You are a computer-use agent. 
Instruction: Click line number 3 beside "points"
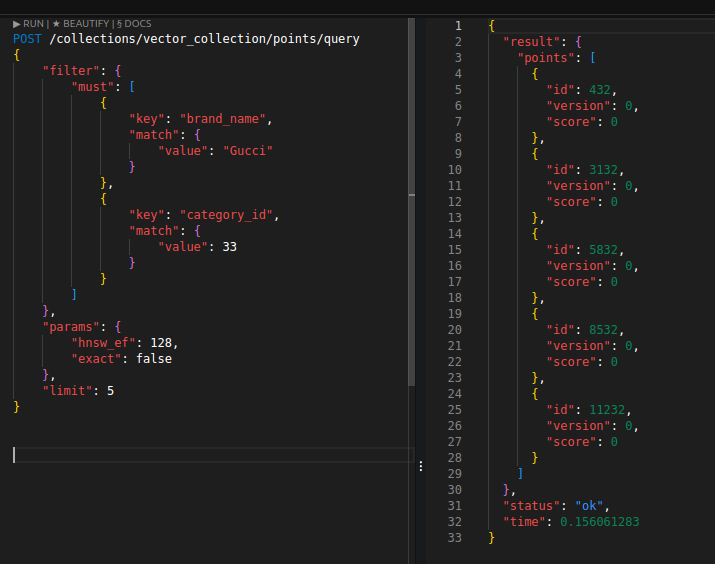pos(457,57)
